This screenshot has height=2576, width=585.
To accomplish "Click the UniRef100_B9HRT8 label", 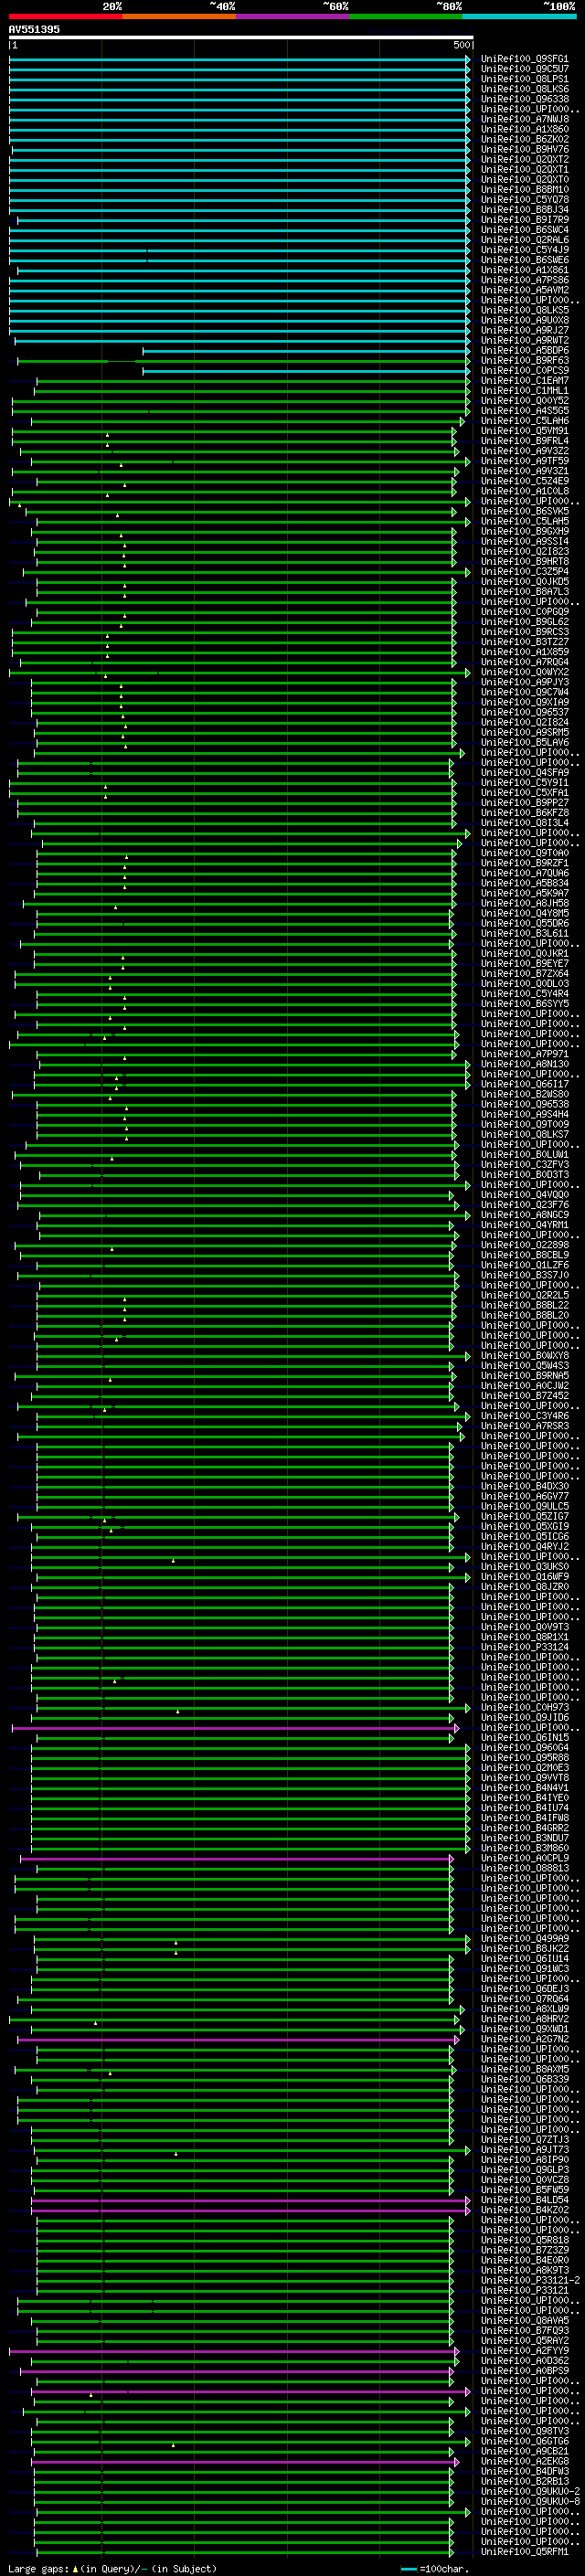I will coord(525,561).
